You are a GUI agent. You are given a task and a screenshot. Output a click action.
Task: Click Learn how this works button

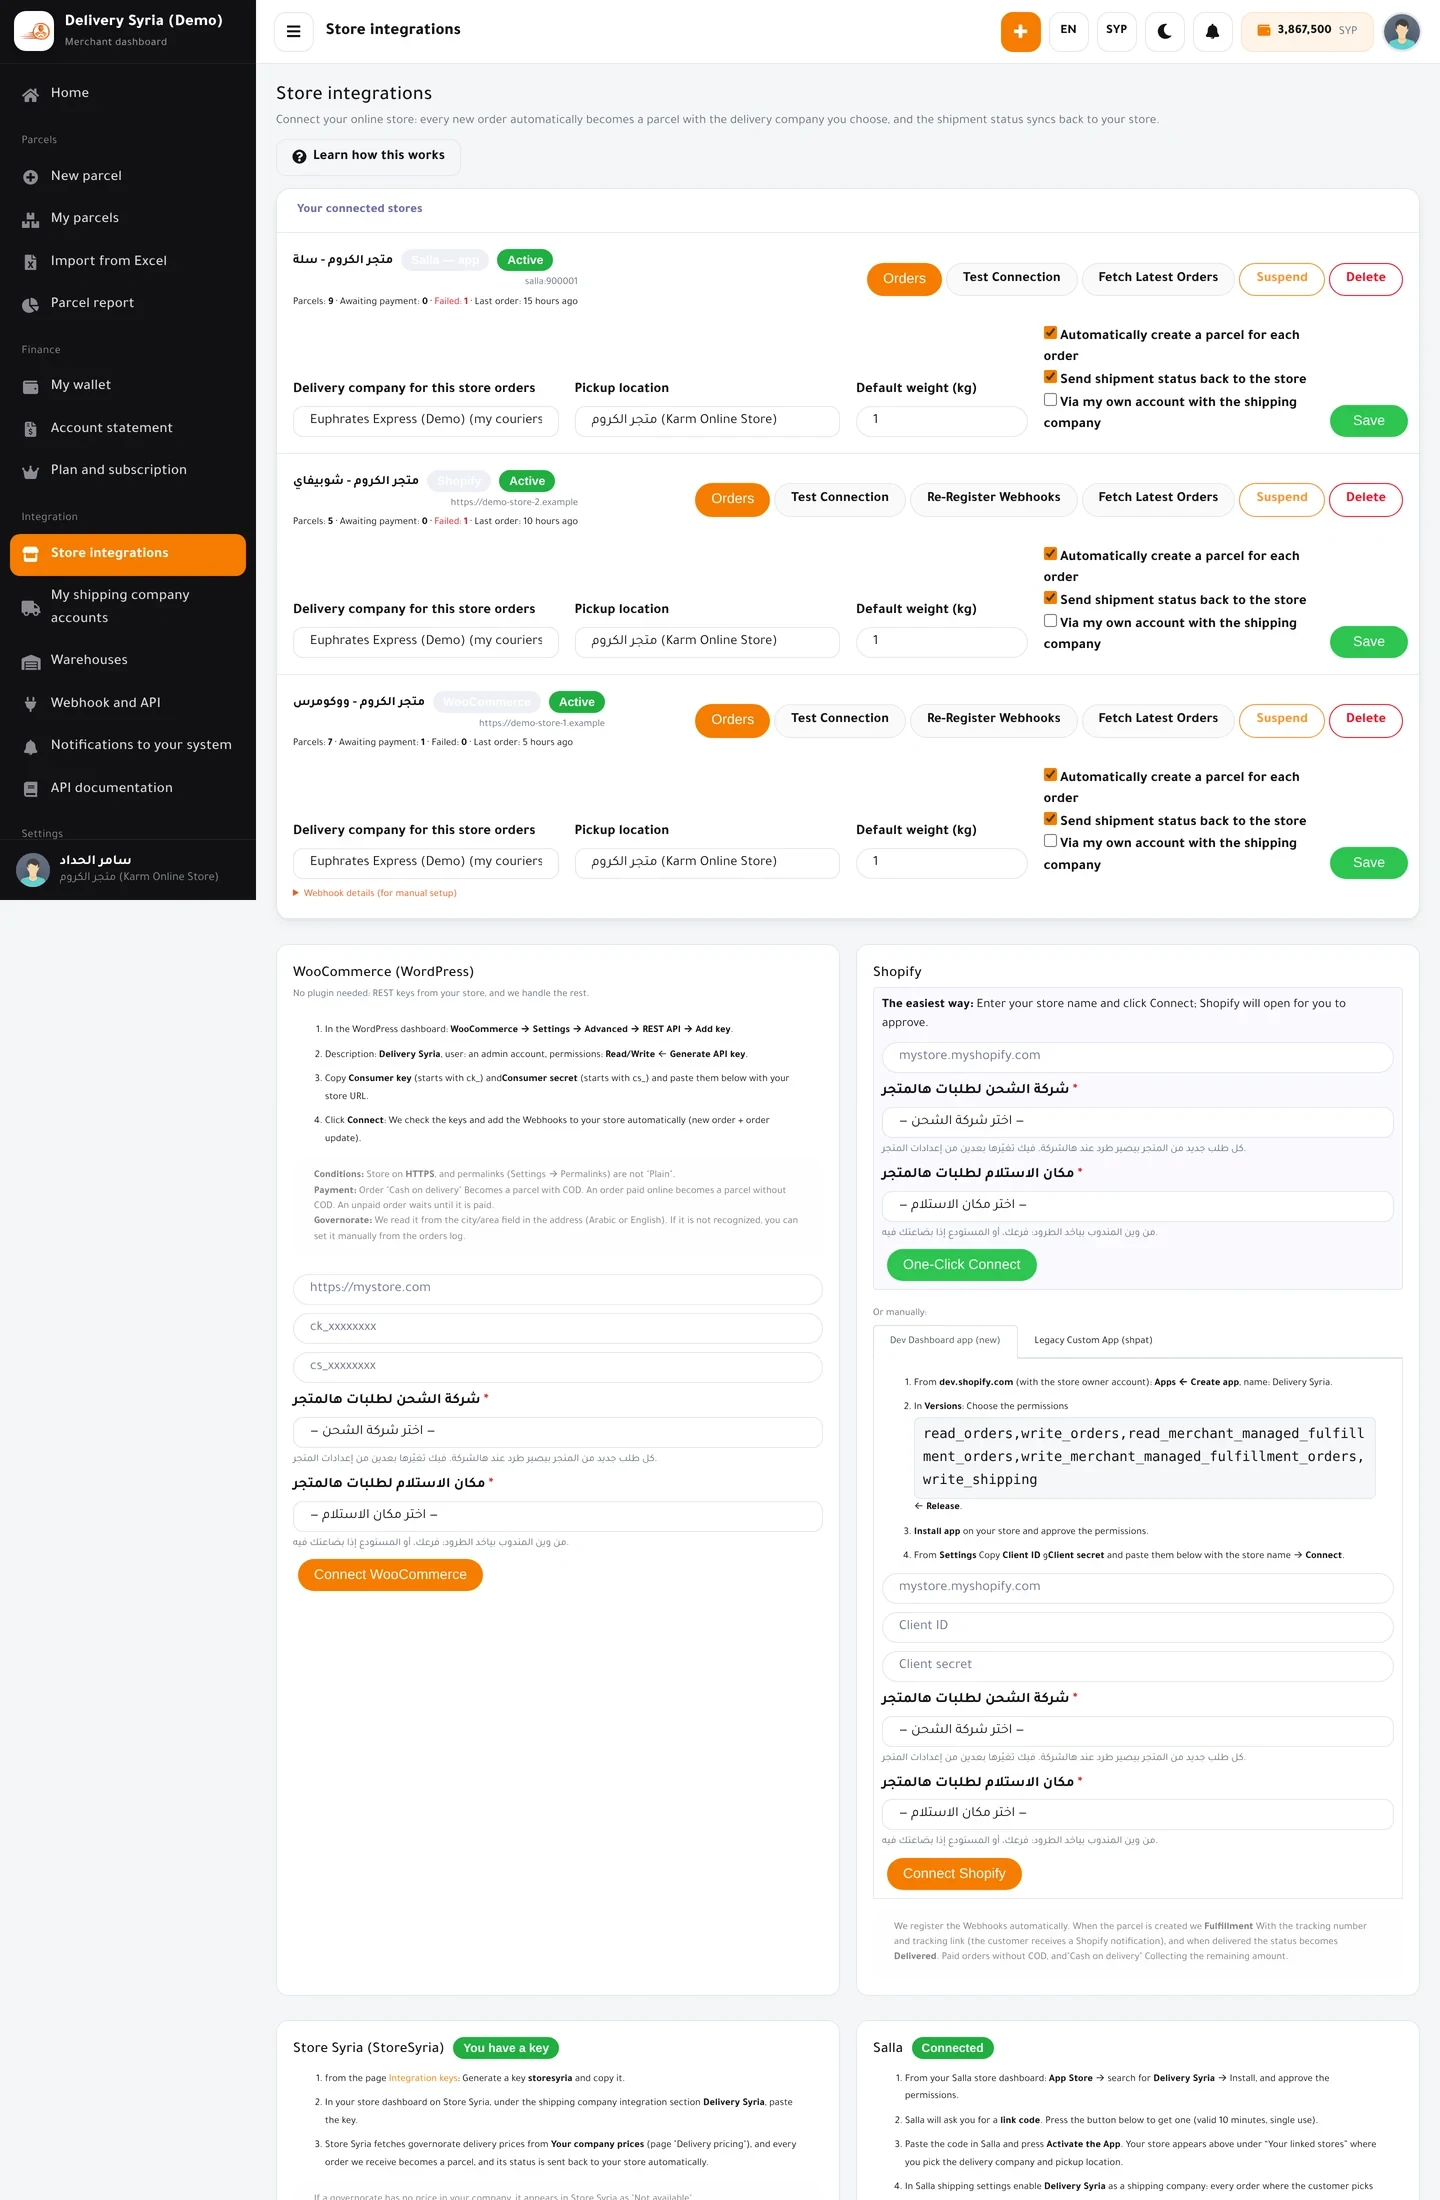pos(368,156)
